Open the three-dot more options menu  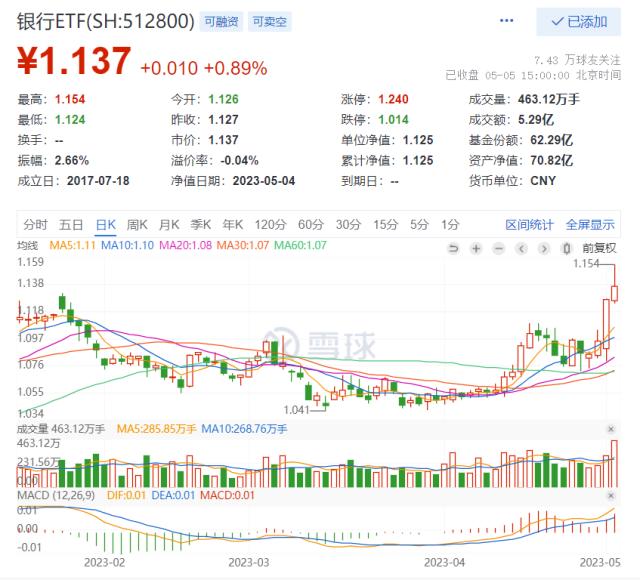pos(507,20)
